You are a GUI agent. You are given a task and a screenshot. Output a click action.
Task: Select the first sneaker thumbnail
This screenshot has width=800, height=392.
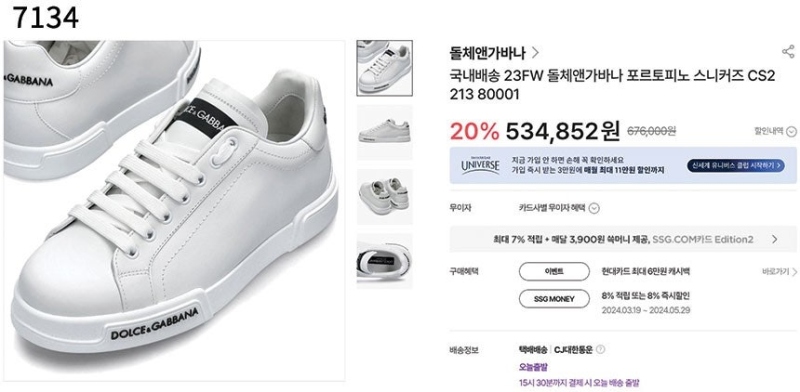pos(384,68)
